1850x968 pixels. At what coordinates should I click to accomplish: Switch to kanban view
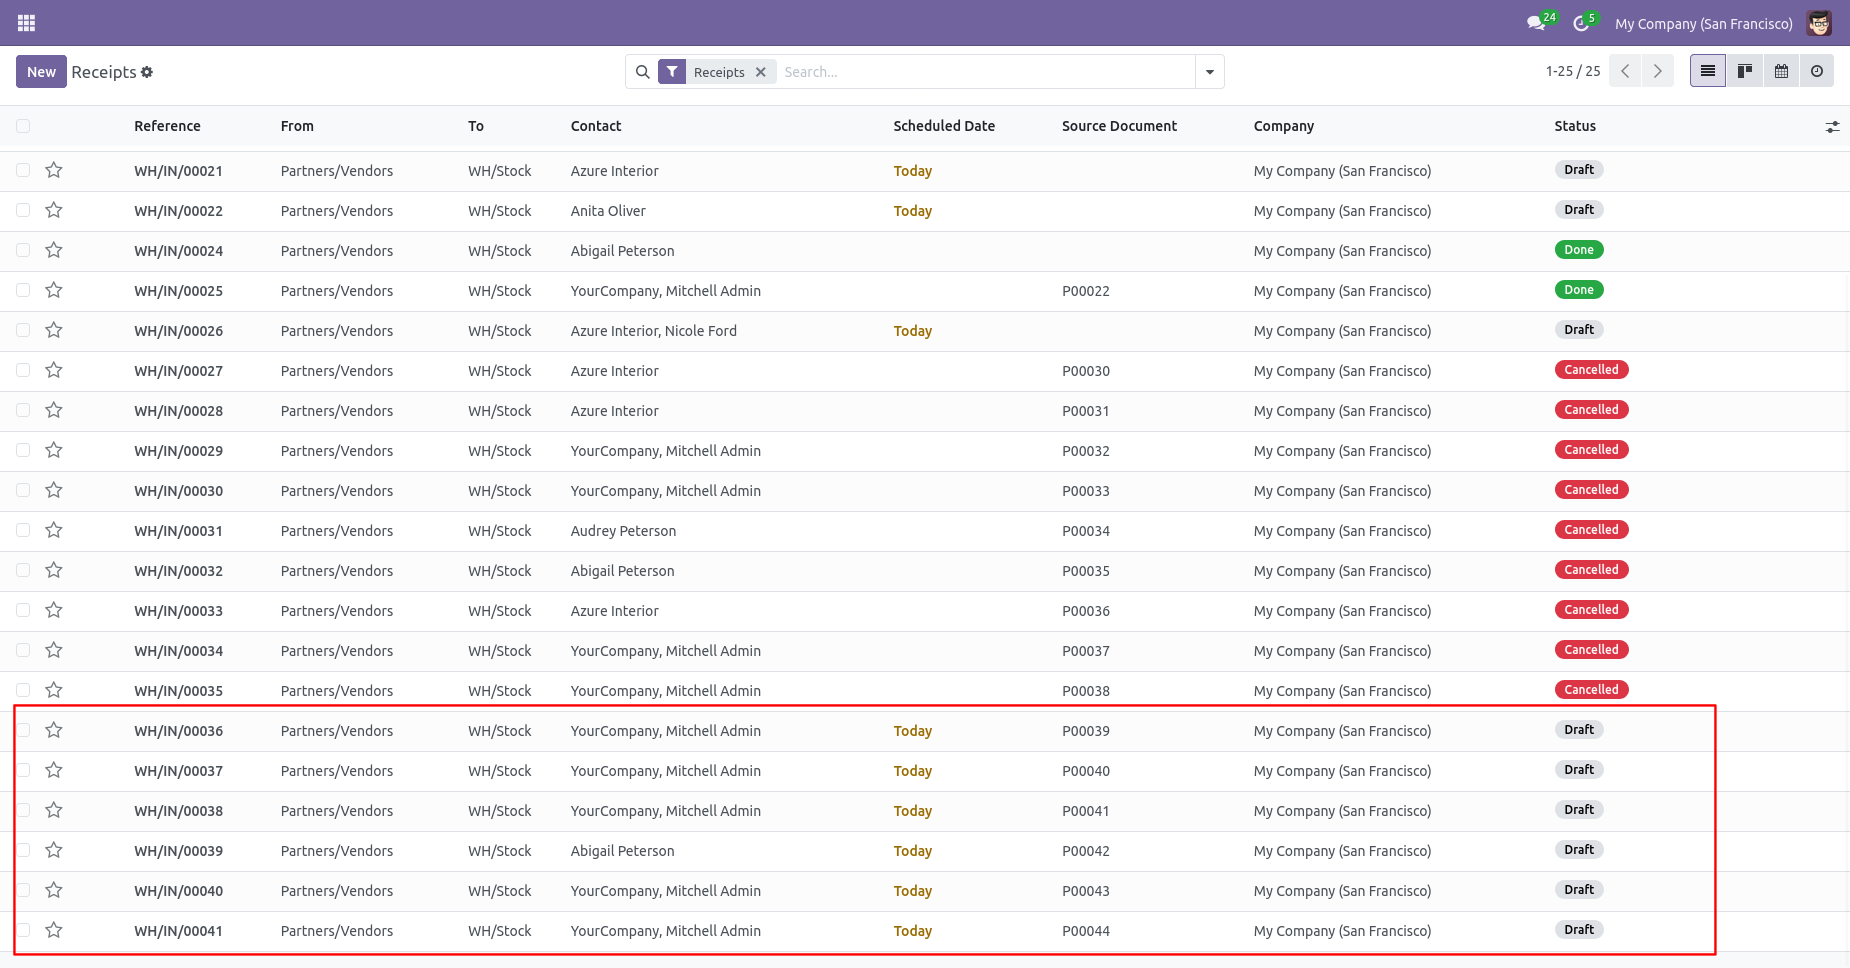click(x=1745, y=71)
